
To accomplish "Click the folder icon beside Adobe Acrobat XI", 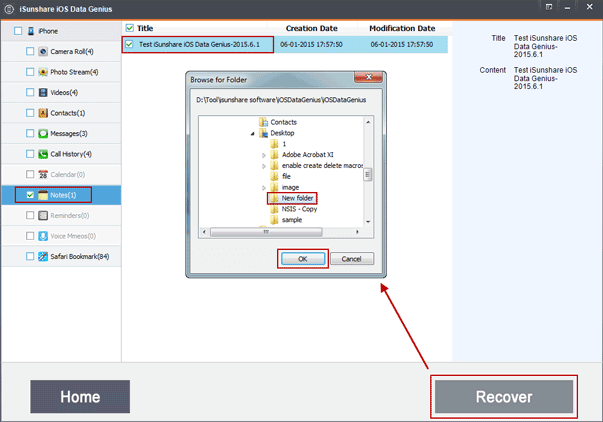I will click(x=274, y=155).
